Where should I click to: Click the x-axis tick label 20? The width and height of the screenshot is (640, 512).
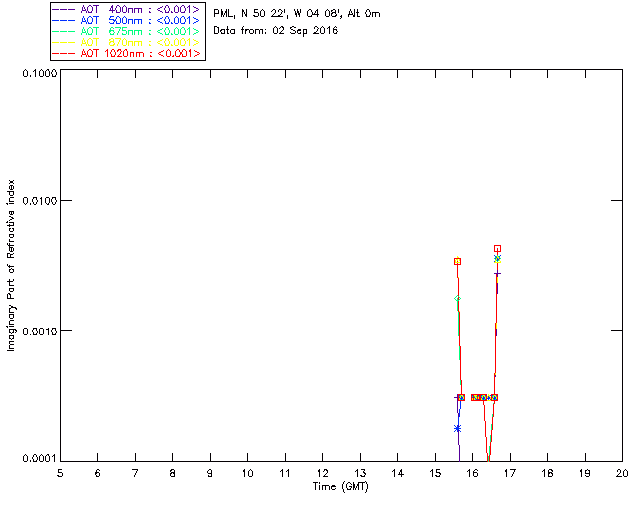point(622,473)
